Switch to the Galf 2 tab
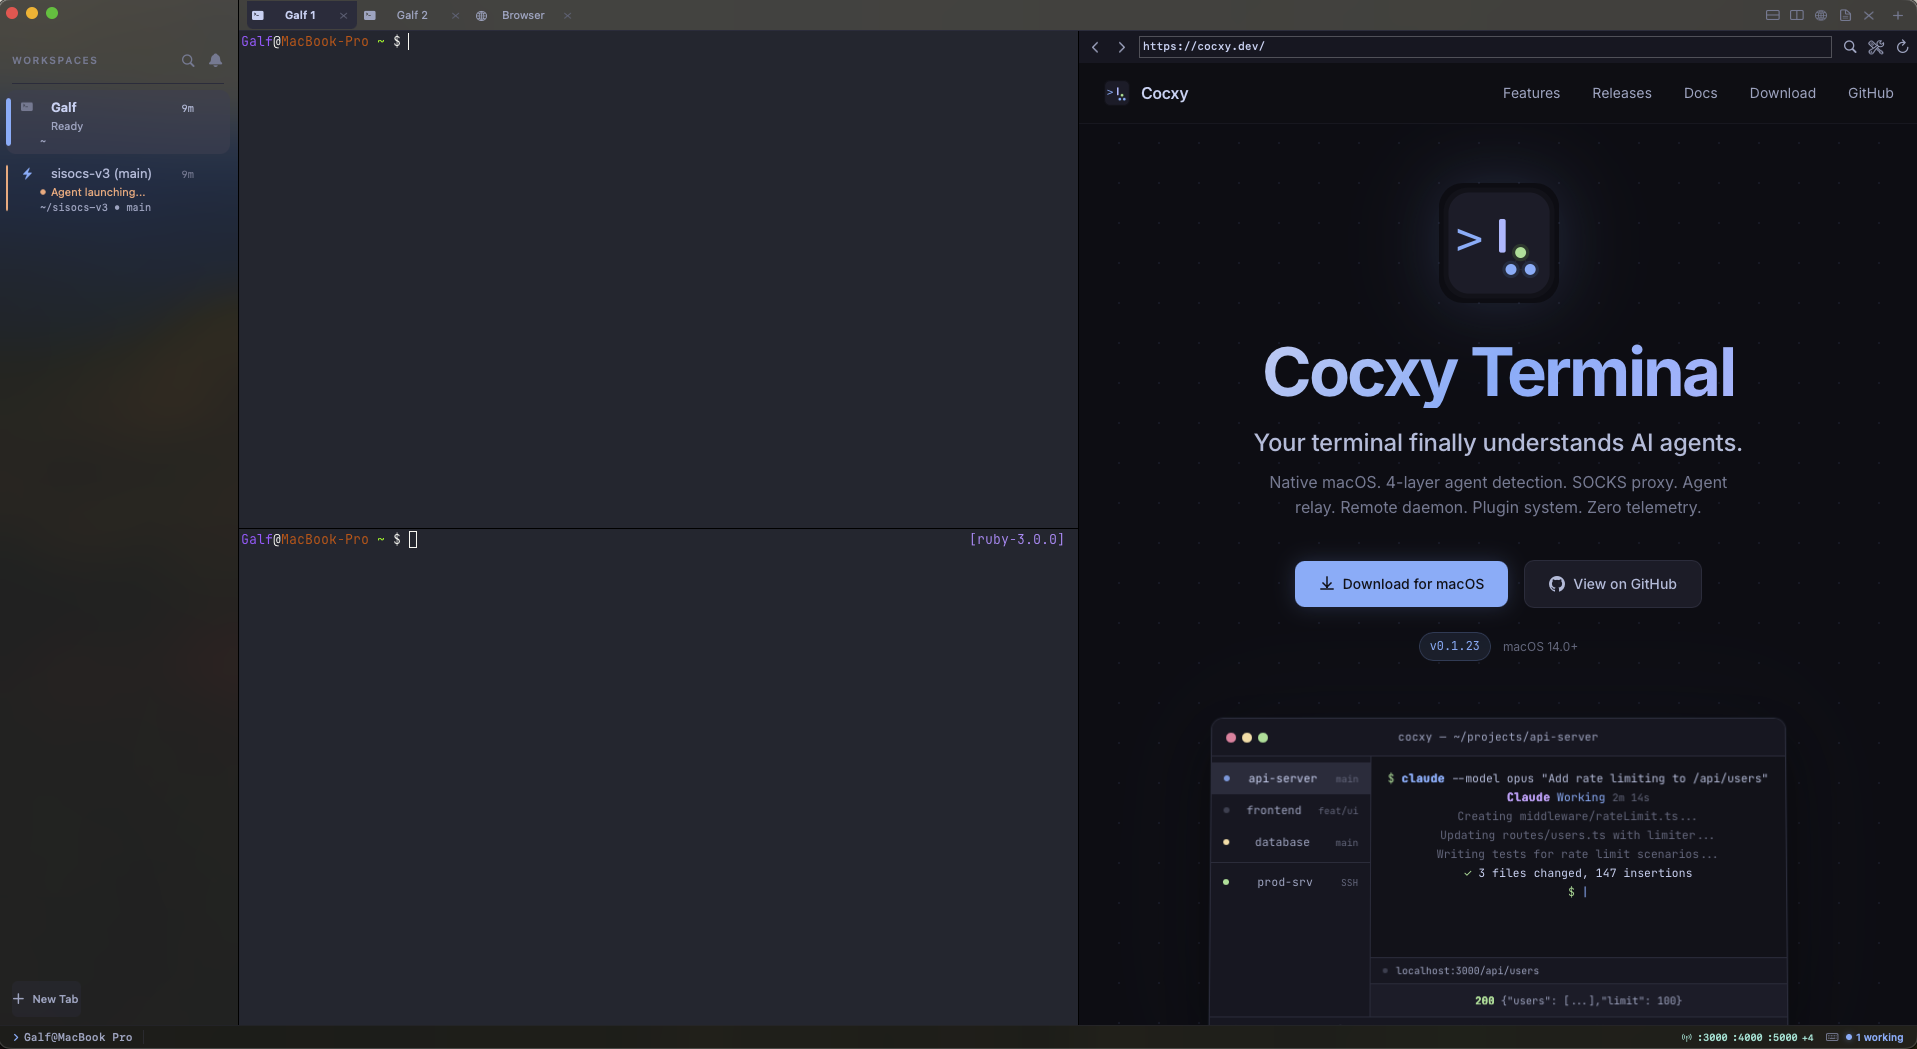The width and height of the screenshot is (1917, 1049). [x=411, y=15]
